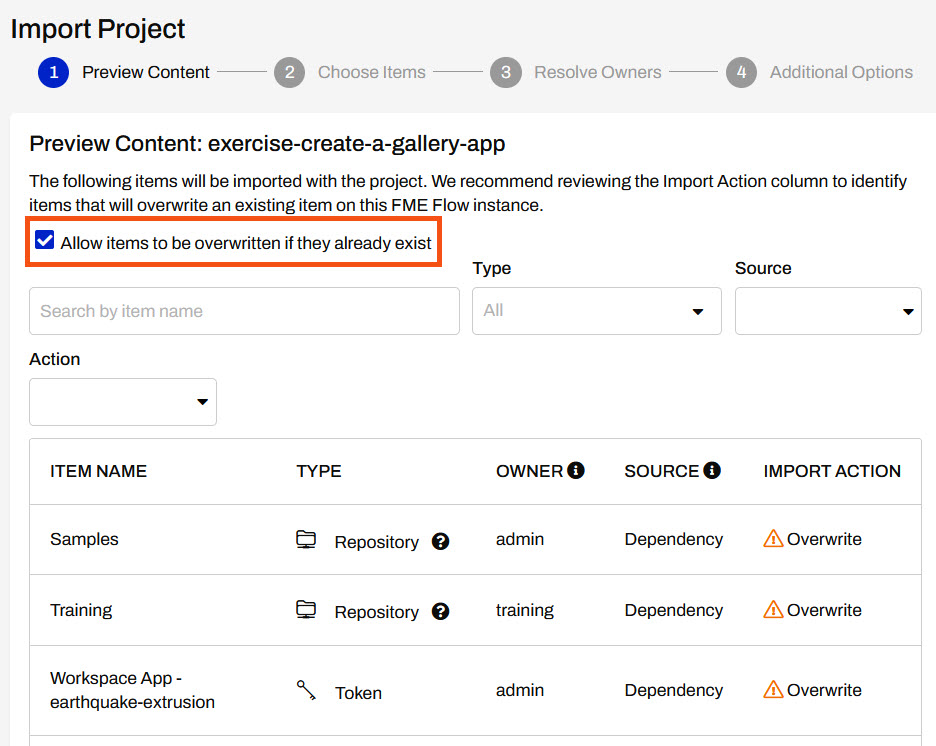936x746 pixels.
Task: Click the ITEM NAME column header
Action: point(98,471)
